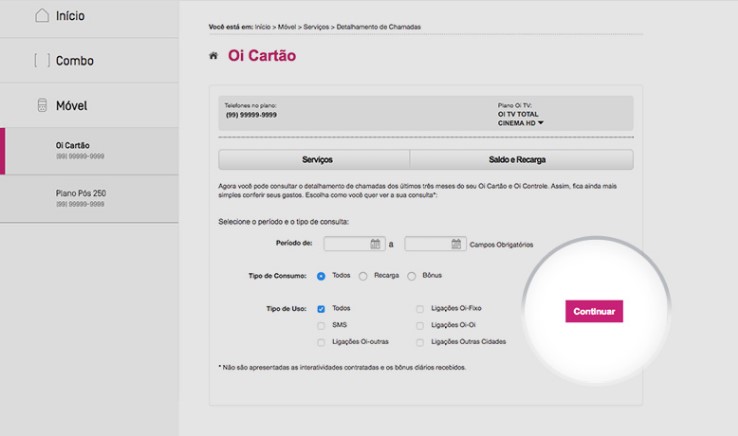Enable the Ligações Outras Cidades checkbox
738x436 pixels.
pos(420,342)
